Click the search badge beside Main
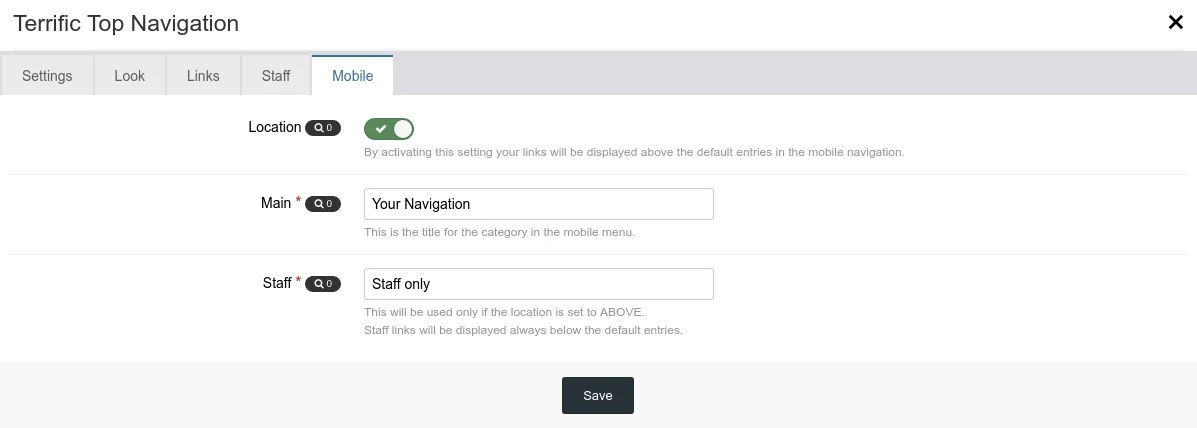The image size is (1197, 428). pyautogui.click(x=323, y=204)
